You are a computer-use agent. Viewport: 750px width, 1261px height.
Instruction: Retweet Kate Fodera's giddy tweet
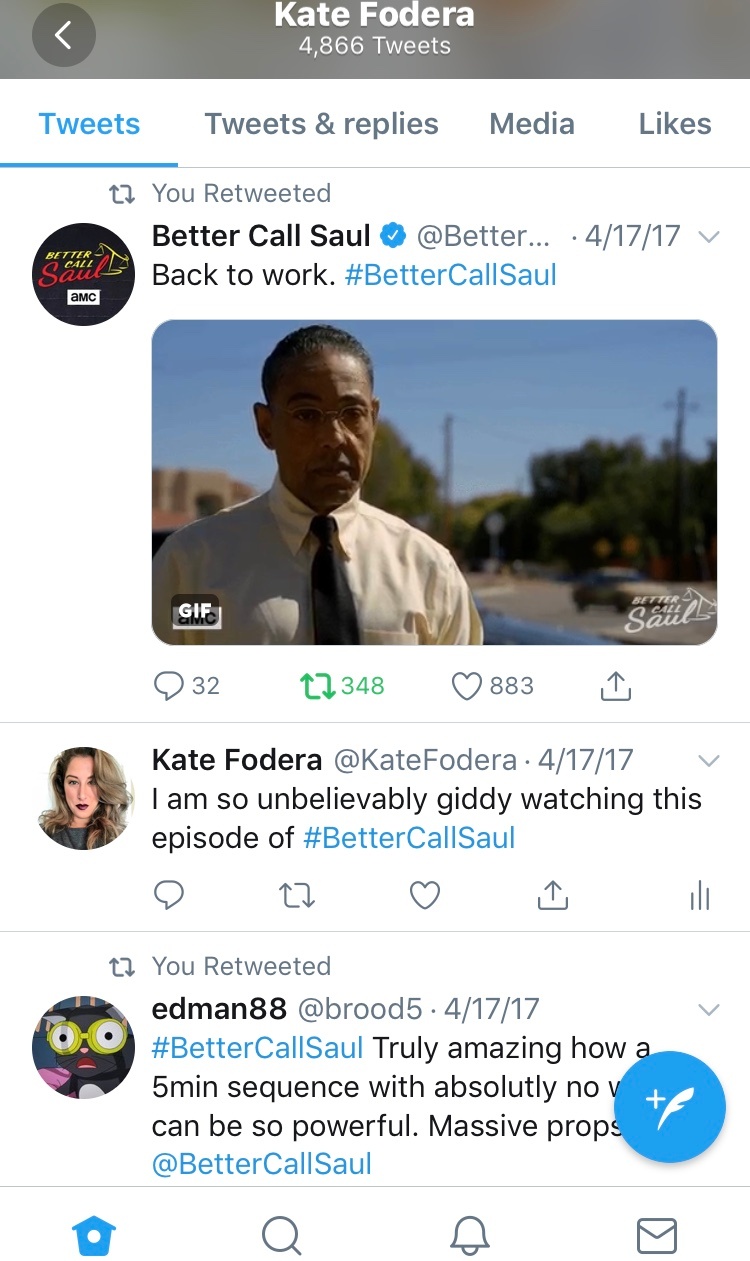click(x=297, y=895)
